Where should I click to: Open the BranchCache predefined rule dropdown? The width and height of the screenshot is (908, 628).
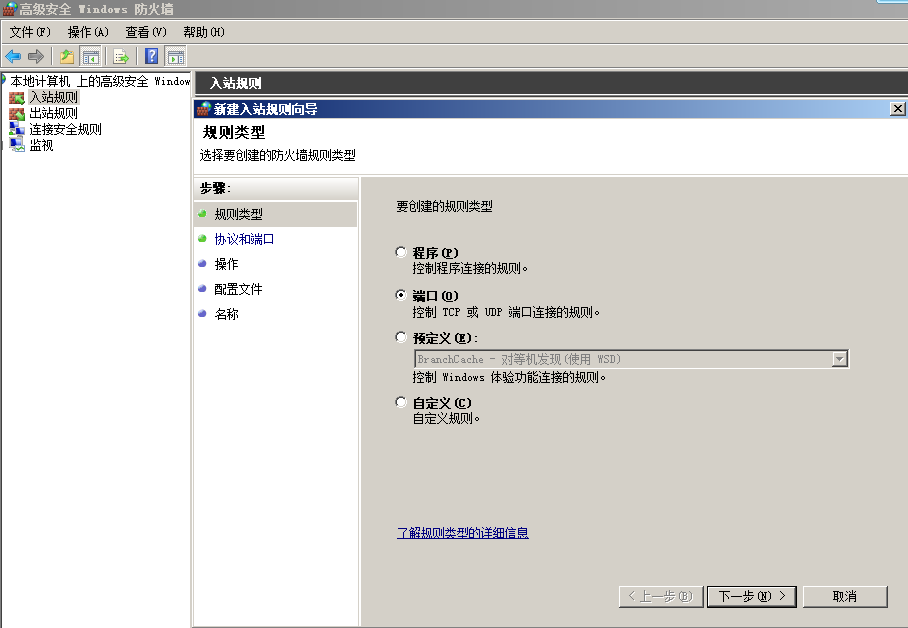840,359
